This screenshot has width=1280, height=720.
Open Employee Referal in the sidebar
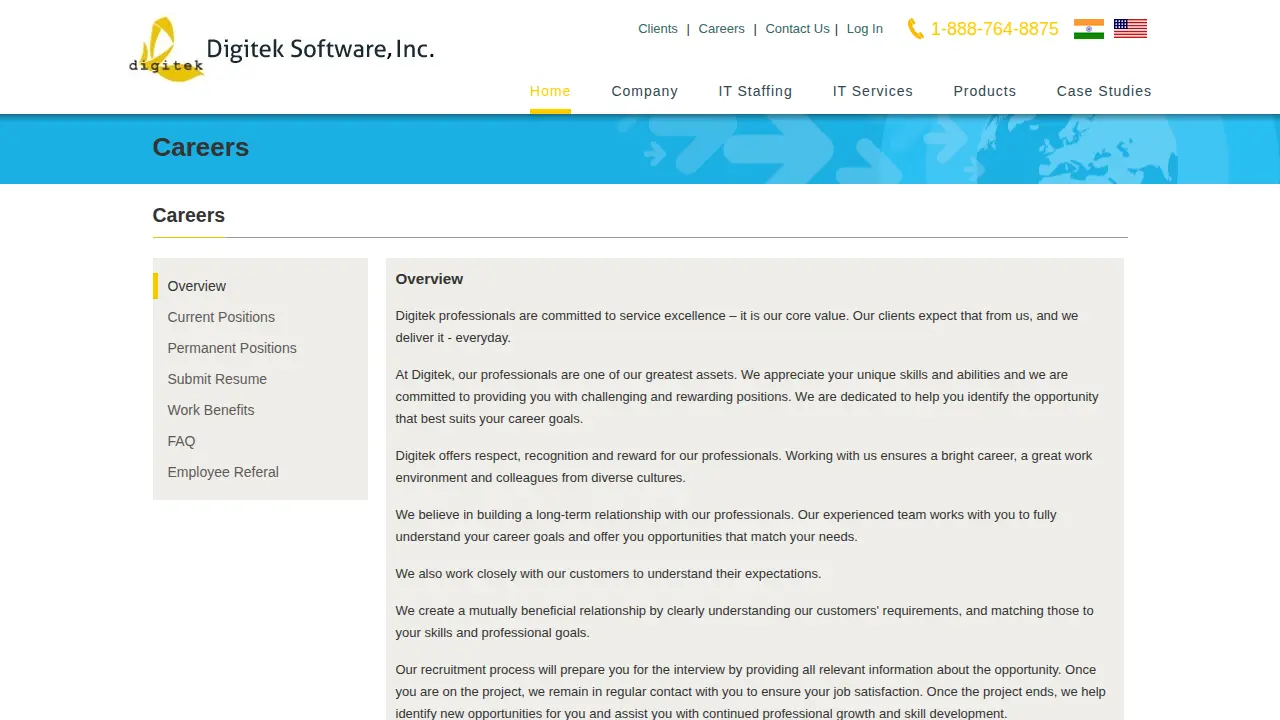(223, 472)
